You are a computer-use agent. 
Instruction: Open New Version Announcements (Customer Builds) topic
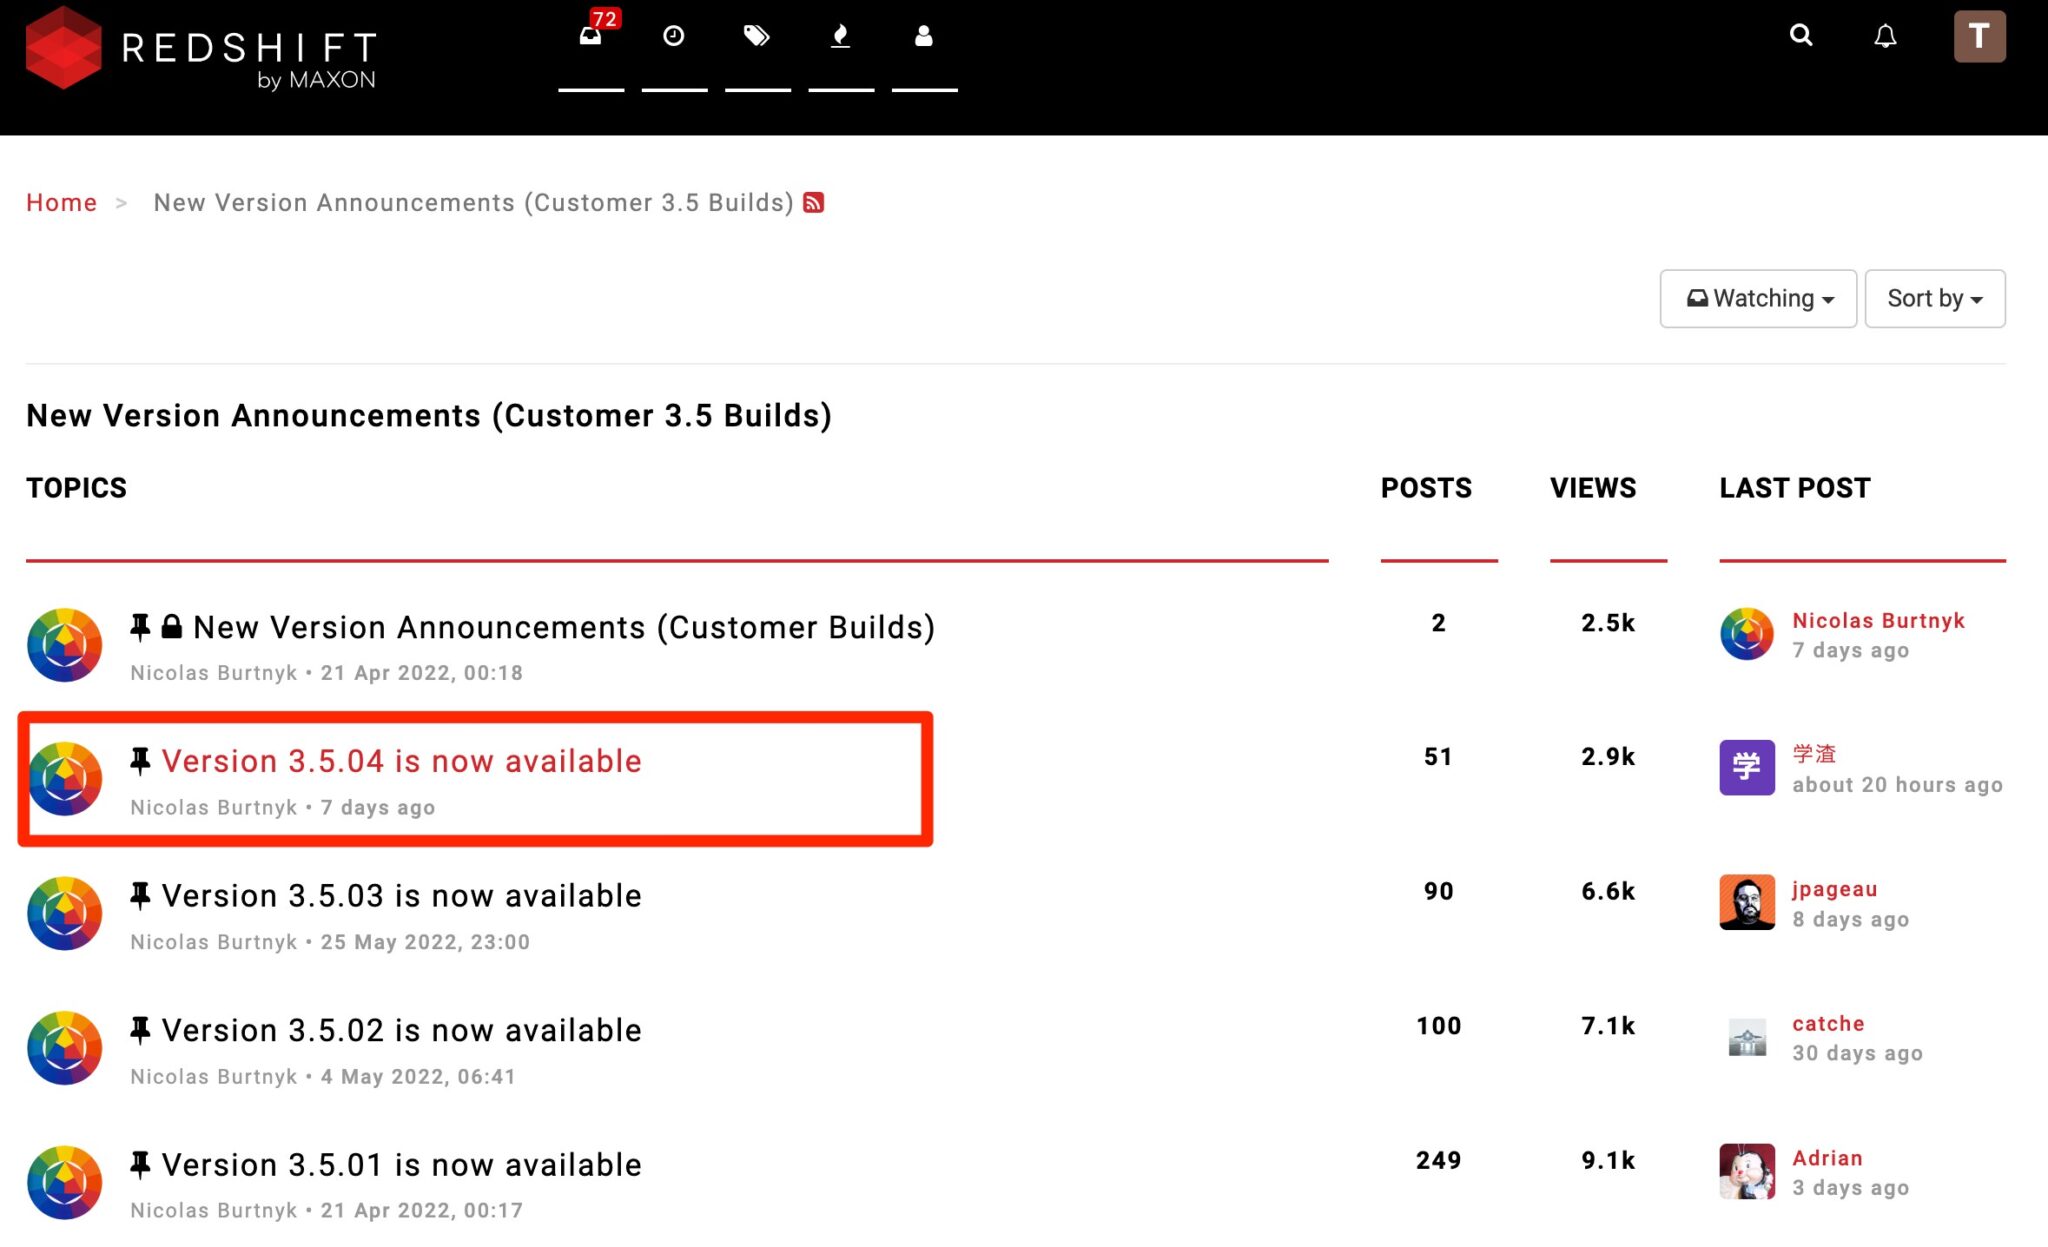[x=563, y=628]
